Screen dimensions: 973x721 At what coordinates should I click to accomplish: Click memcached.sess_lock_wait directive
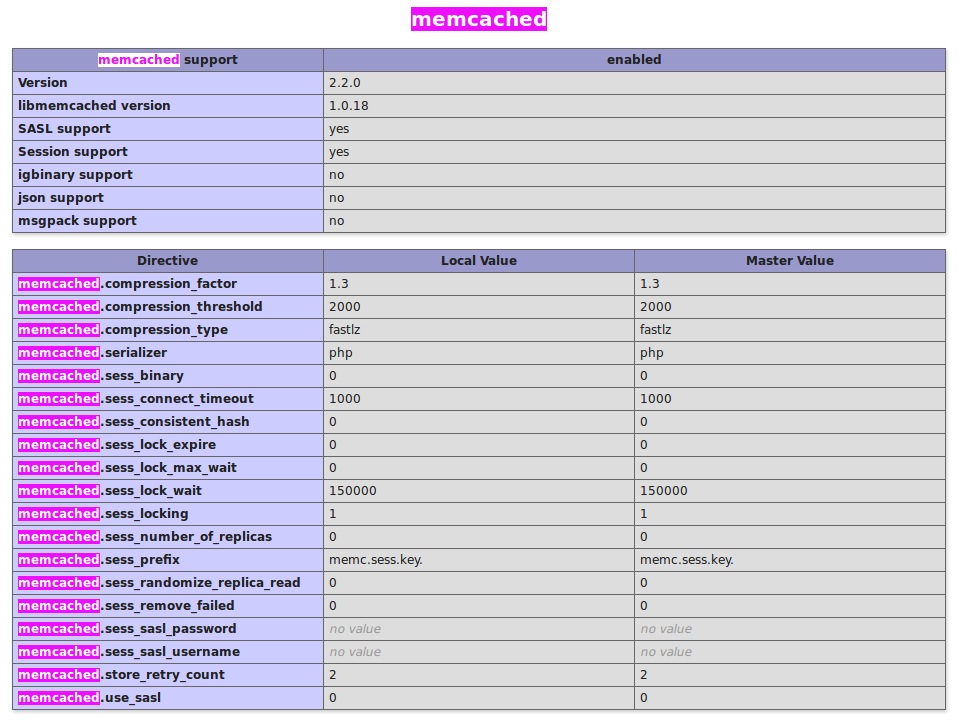click(x=110, y=490)
